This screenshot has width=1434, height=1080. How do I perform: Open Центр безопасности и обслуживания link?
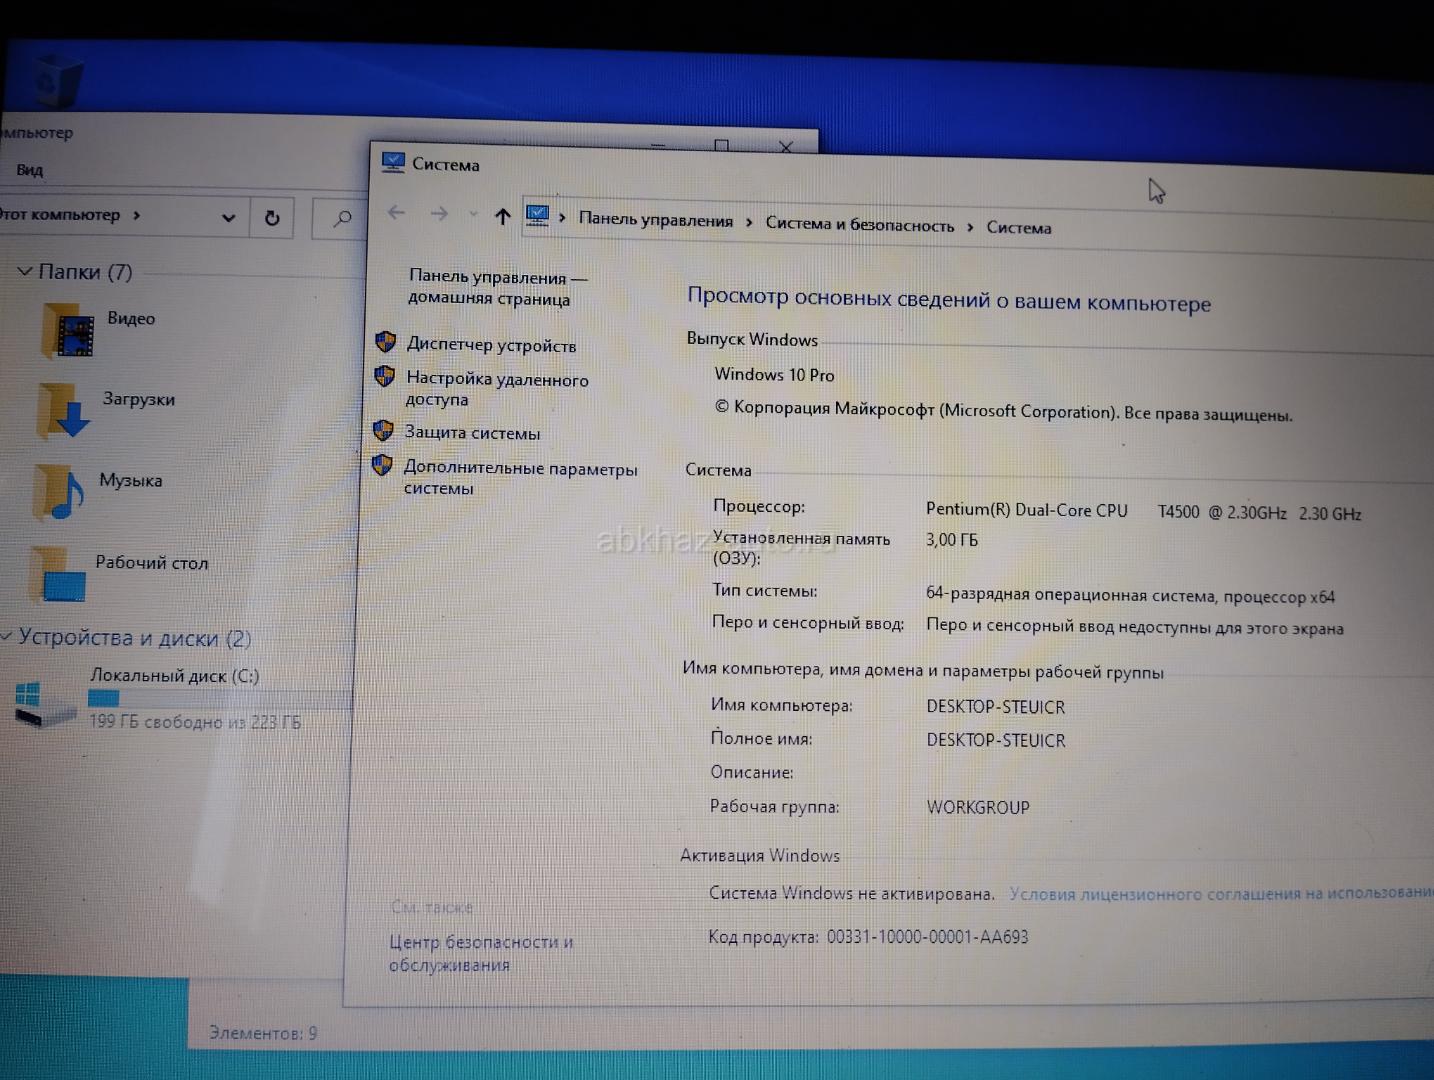coord(480,953)
